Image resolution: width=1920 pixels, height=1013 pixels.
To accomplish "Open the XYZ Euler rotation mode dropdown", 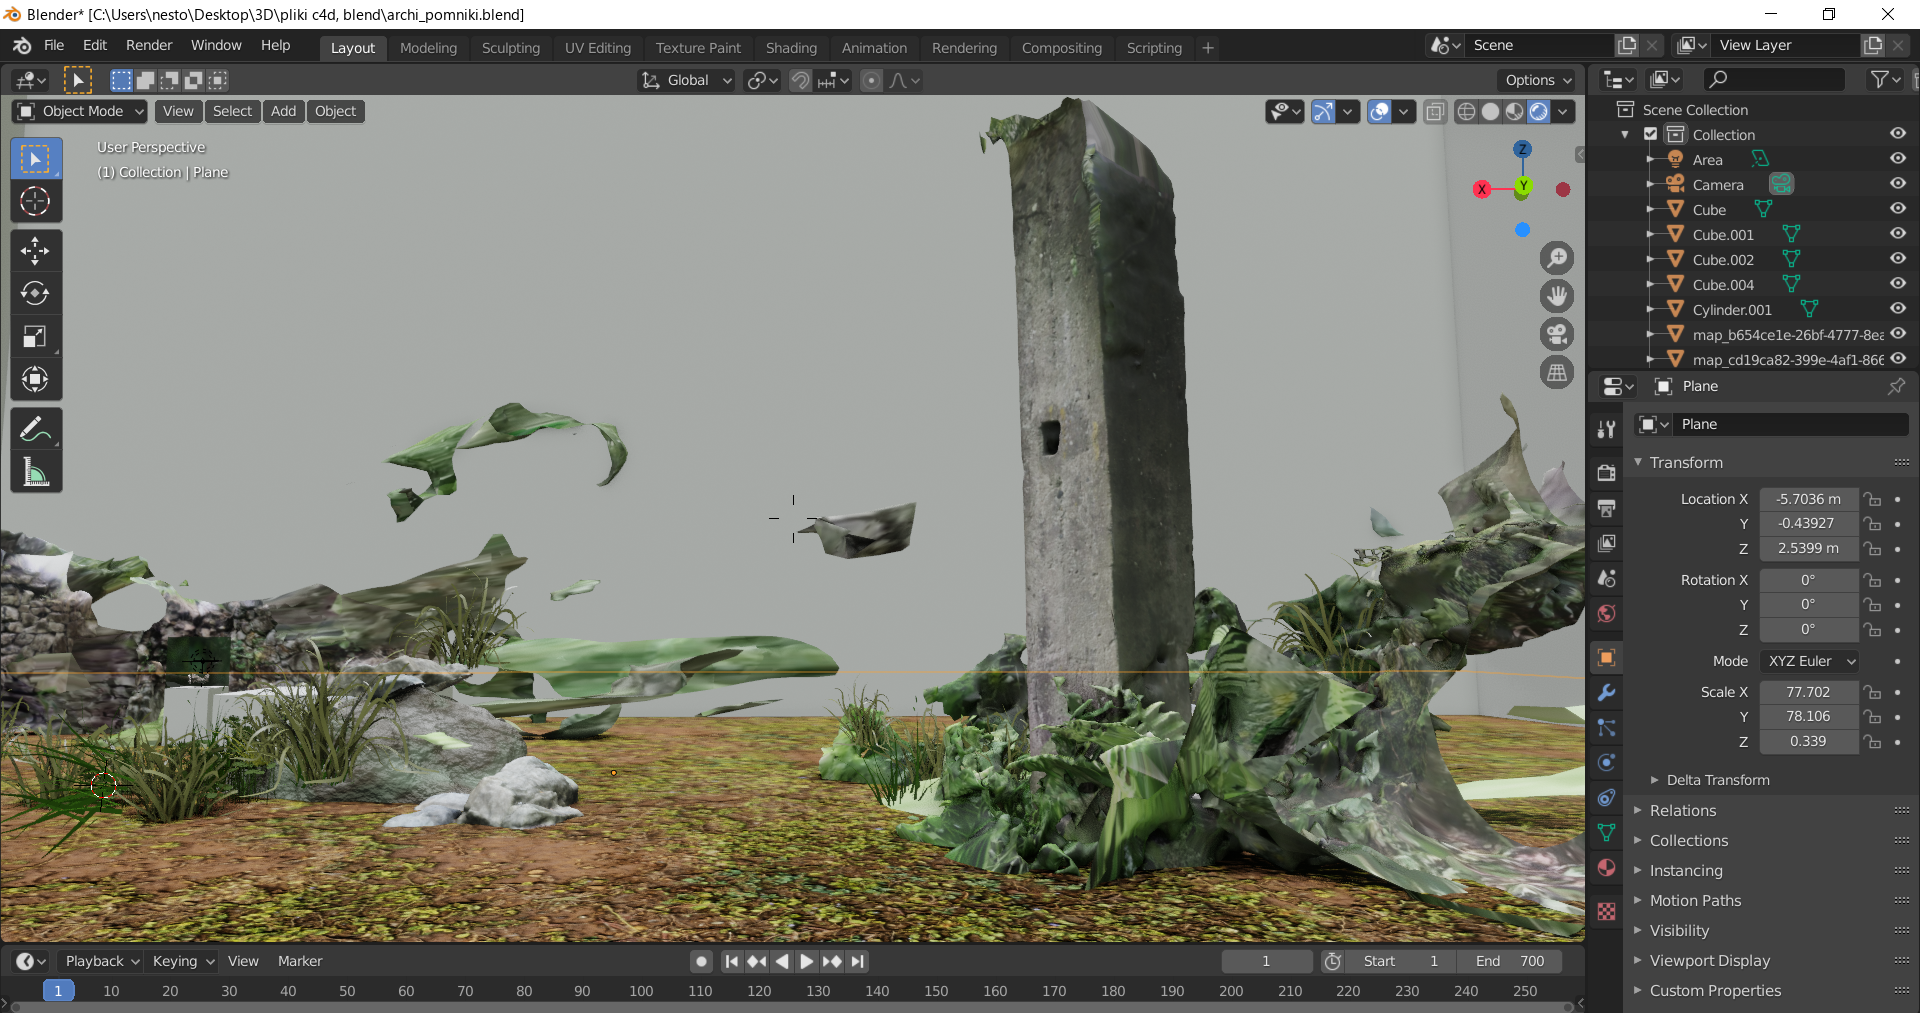I will 1810,661.
